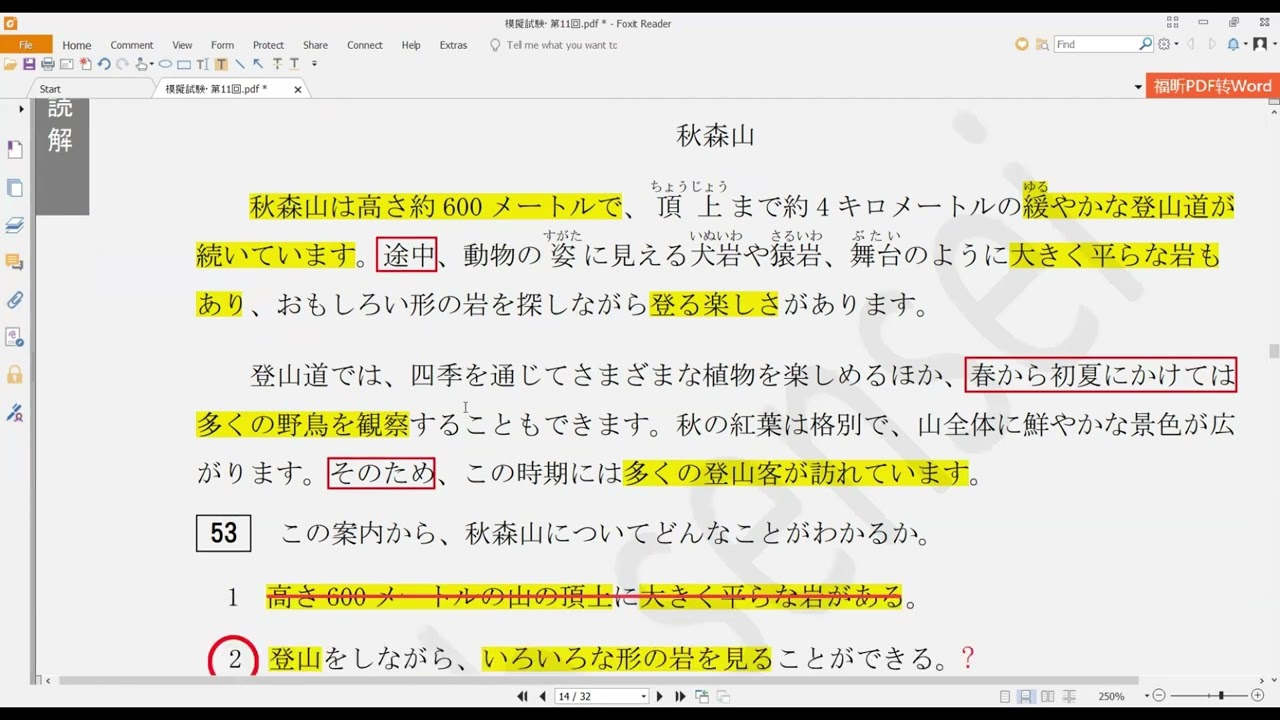Zoom in with the plus button
Image resolution: width=1280 pixels, height=720 pixels.
pos(1256,696)
